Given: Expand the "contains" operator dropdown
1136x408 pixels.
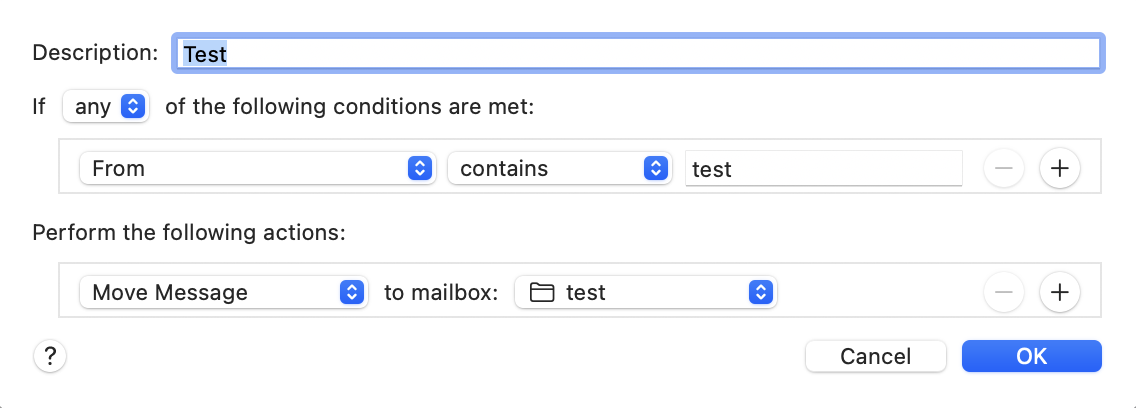Looking at the screenshot, I should tap(558, 169).
